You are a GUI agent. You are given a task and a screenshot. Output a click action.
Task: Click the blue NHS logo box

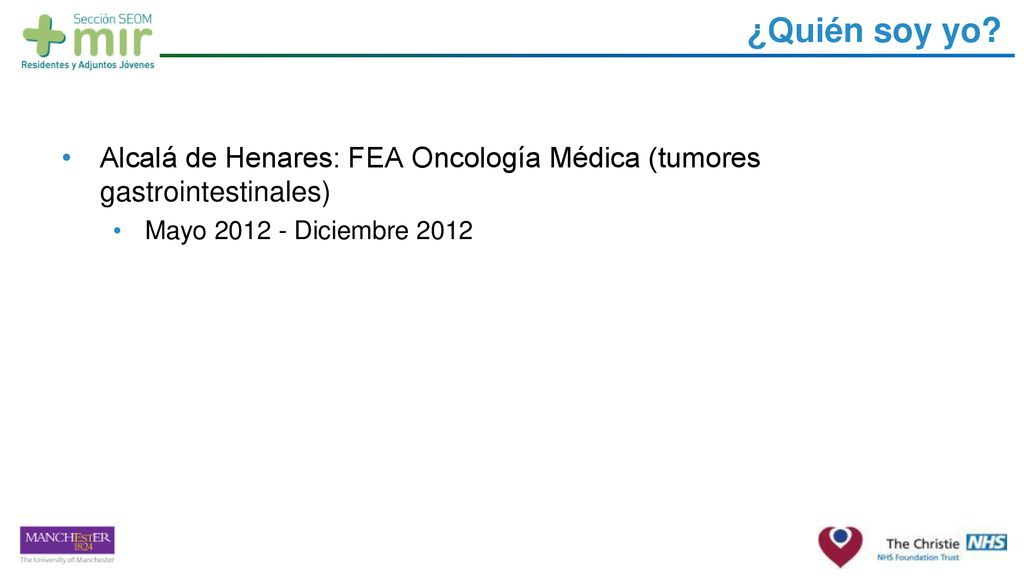[x=987, y=542]
